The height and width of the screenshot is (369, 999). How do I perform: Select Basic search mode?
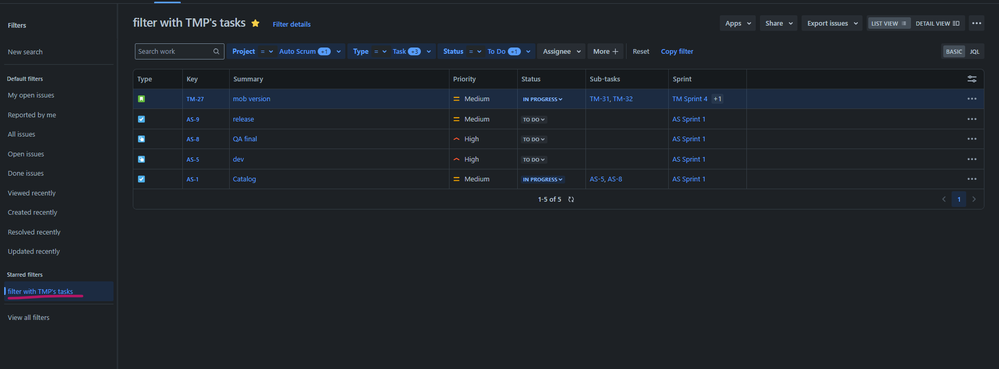tap(954, 52)
